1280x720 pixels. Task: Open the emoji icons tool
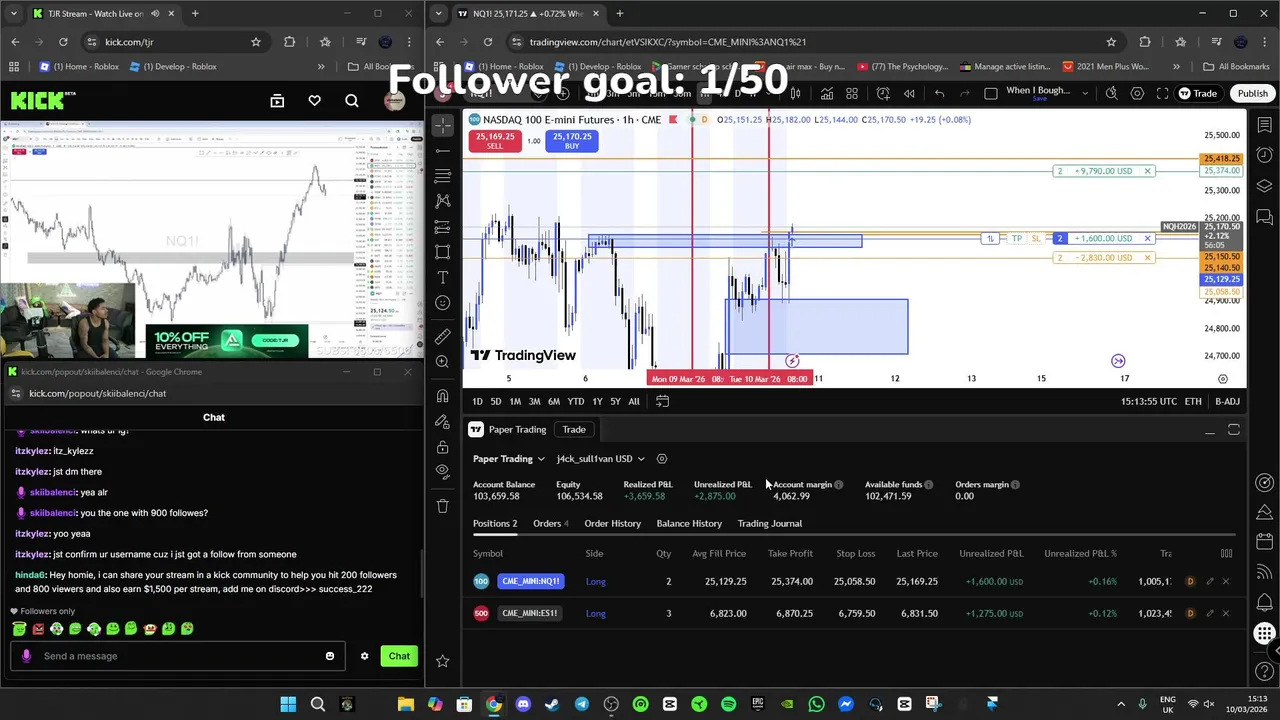click(443, 302)
